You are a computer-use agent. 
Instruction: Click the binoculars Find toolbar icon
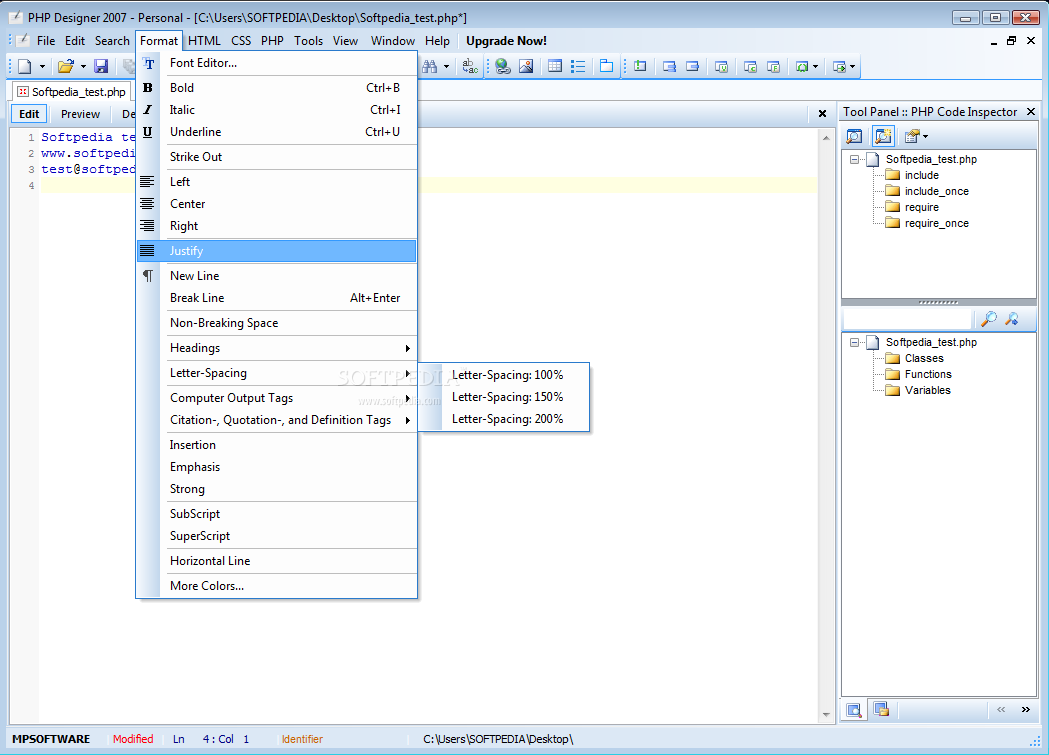click(430, 66)
